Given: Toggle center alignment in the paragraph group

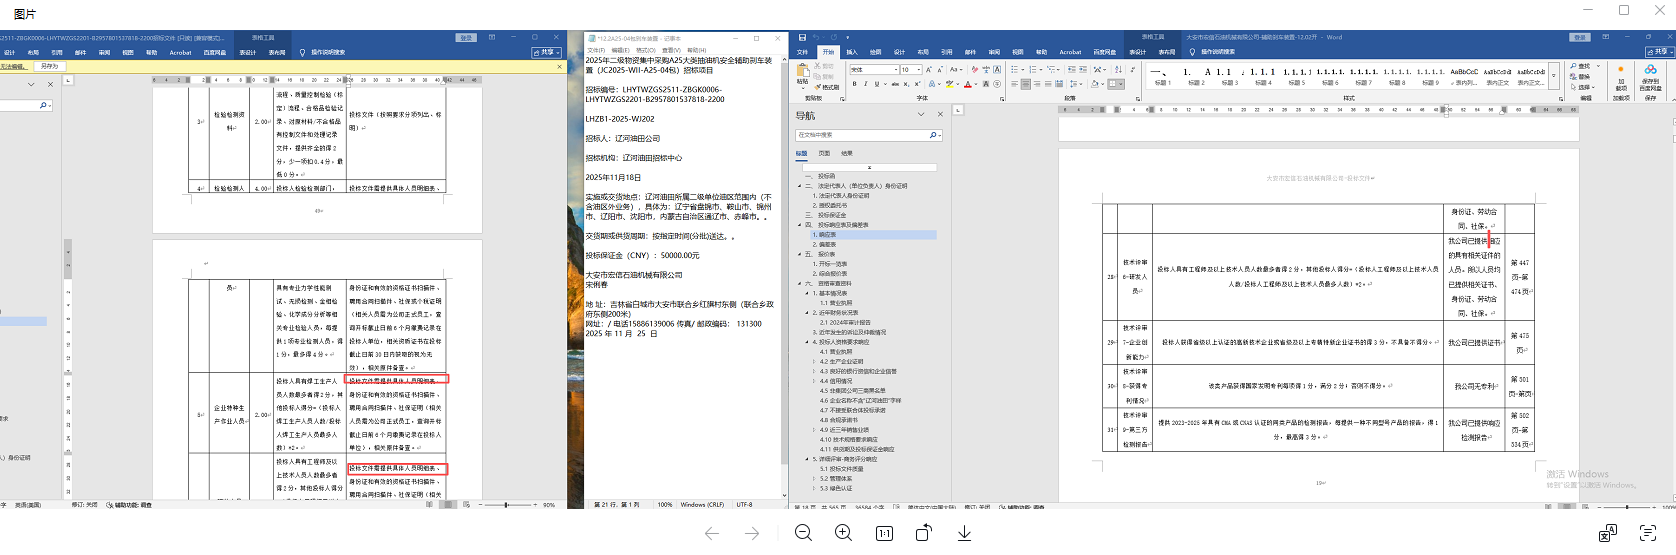Looking at the screenshot, I should point(1027,84).
